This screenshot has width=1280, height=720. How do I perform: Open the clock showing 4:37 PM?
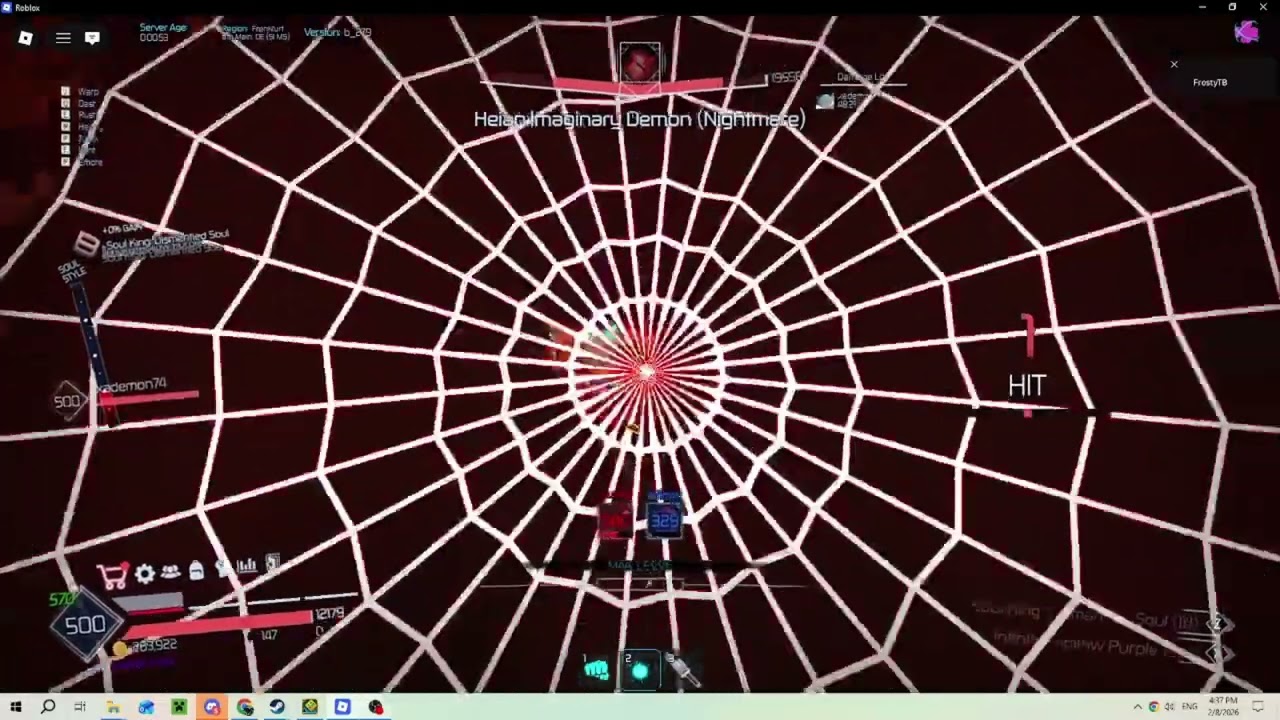coord(1223,706)
